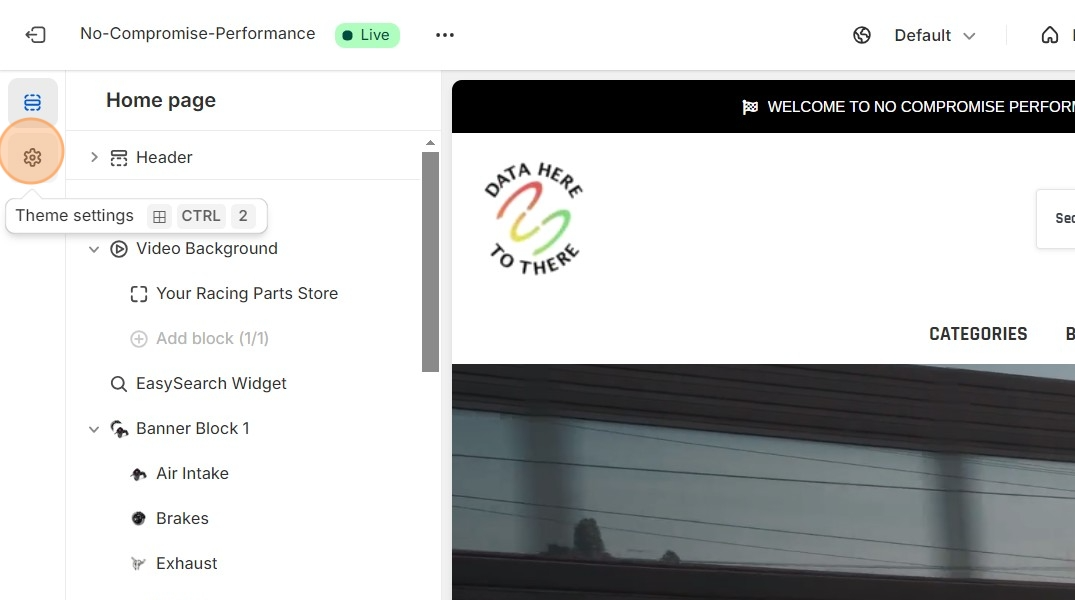Image resolution: width=1075 pixels, height=600 pixels.
Task: Click the Header section icon
Action: point(119,158)
